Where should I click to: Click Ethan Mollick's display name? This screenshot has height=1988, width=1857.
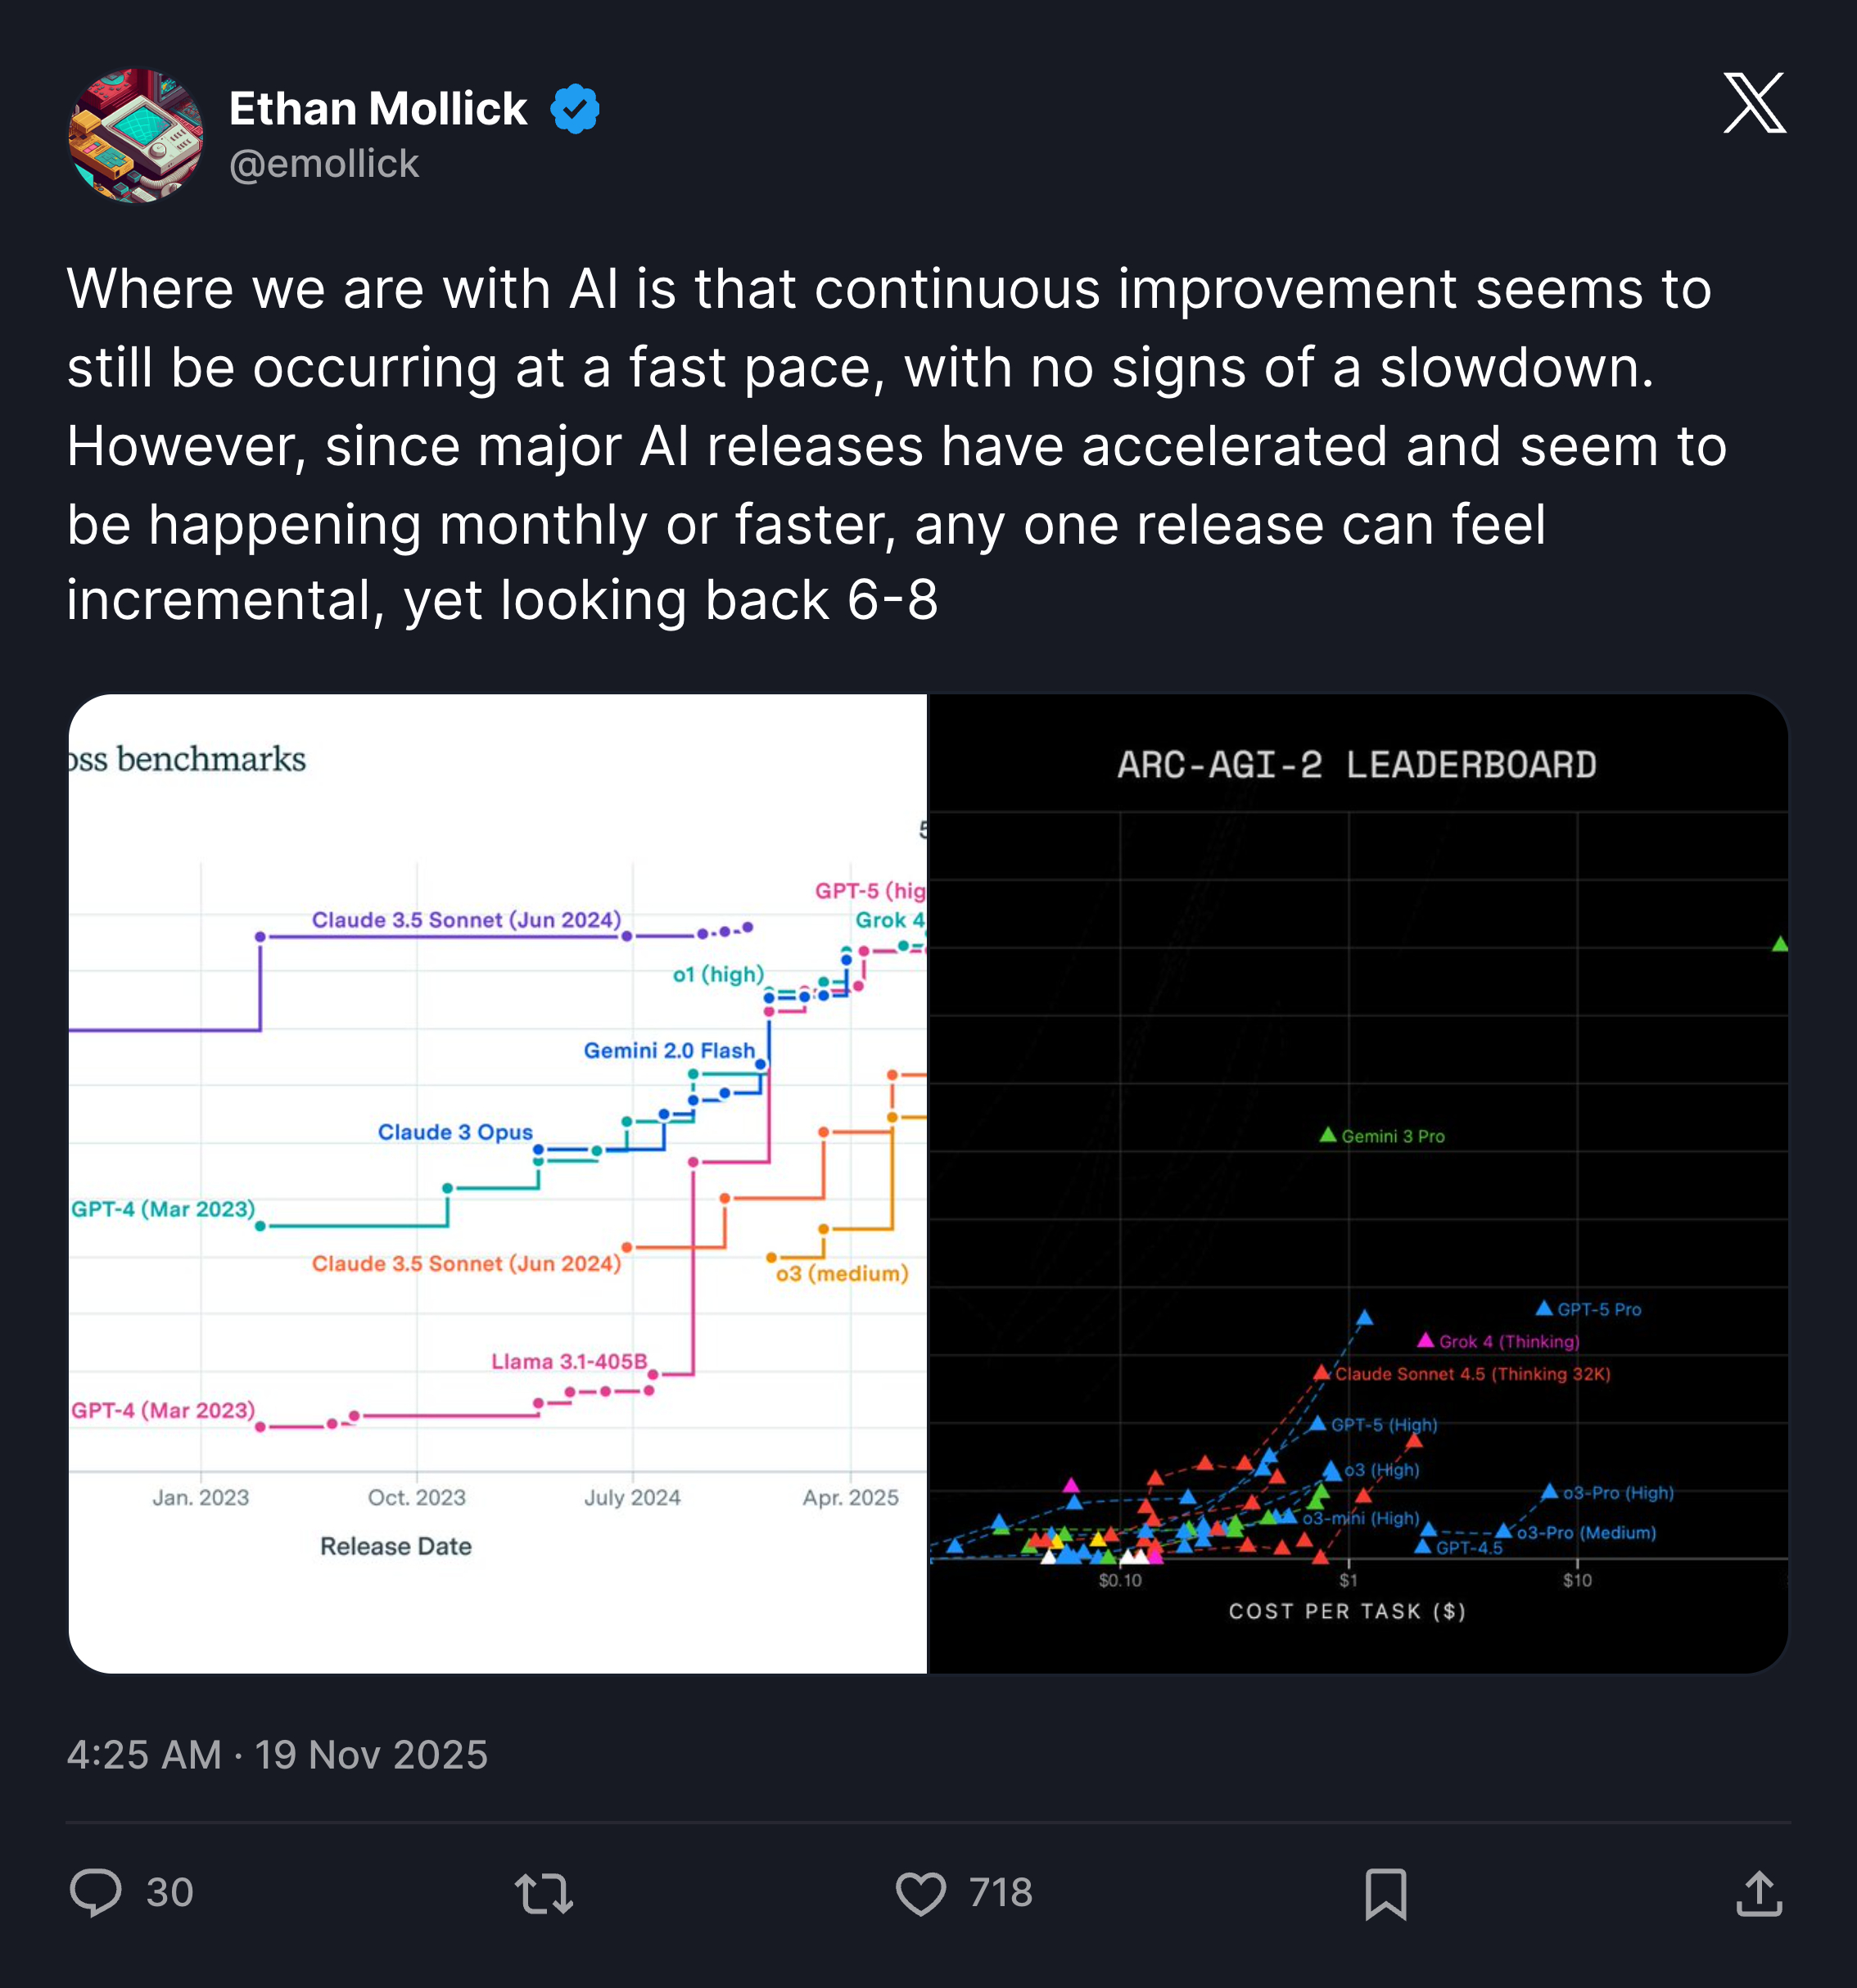click(x=378, y=107)
